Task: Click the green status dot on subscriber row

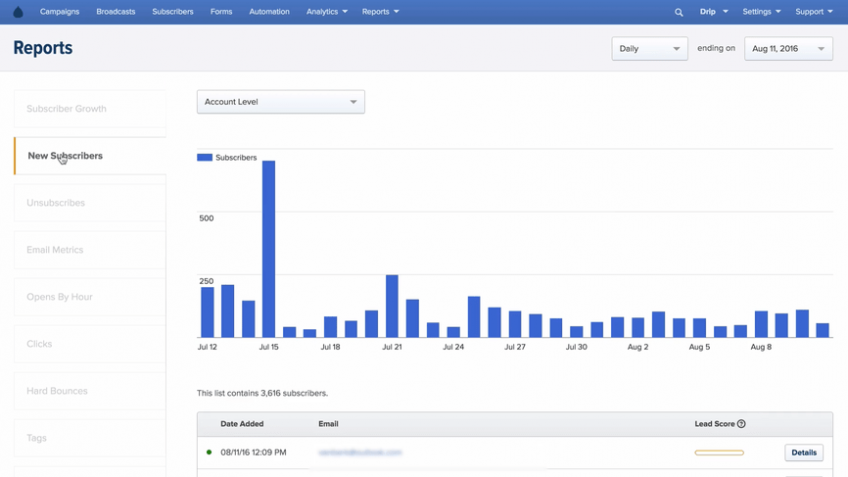Action: pos(209,452)
